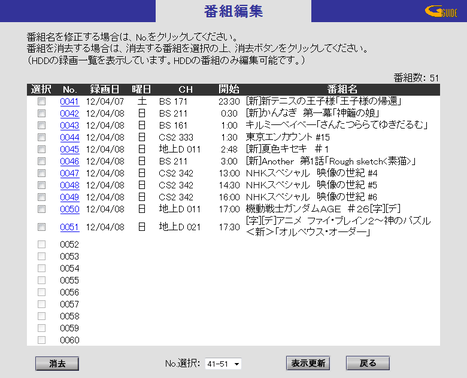Click the title 東京エンカウント #15

[288, 137]
